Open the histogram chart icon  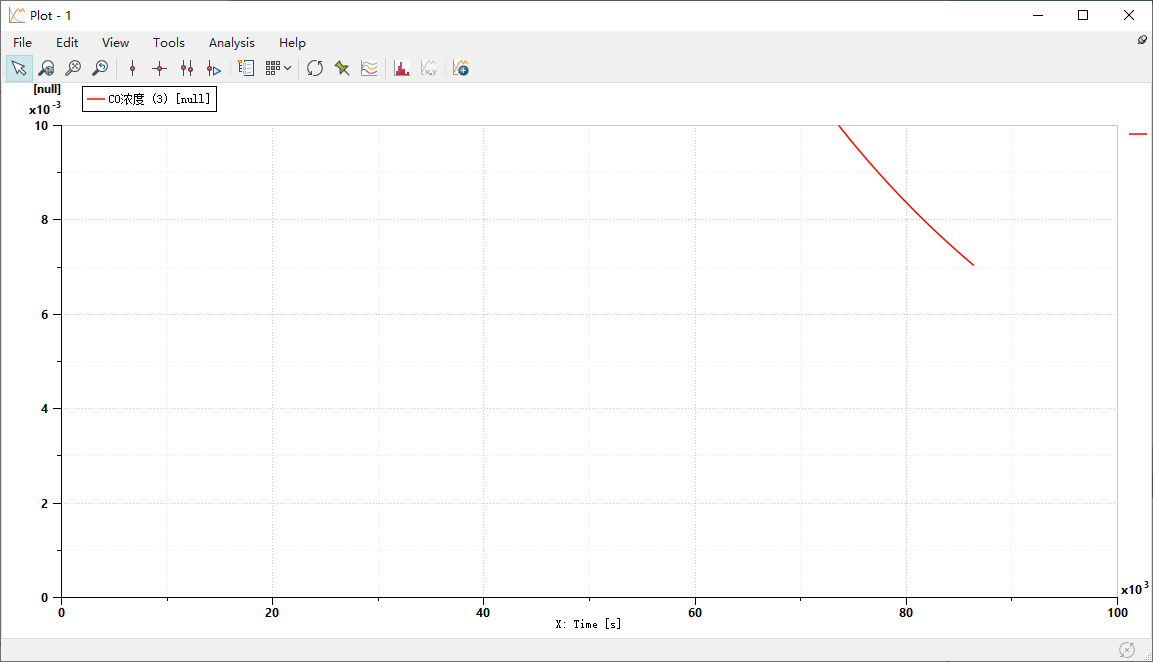(401, 68)
